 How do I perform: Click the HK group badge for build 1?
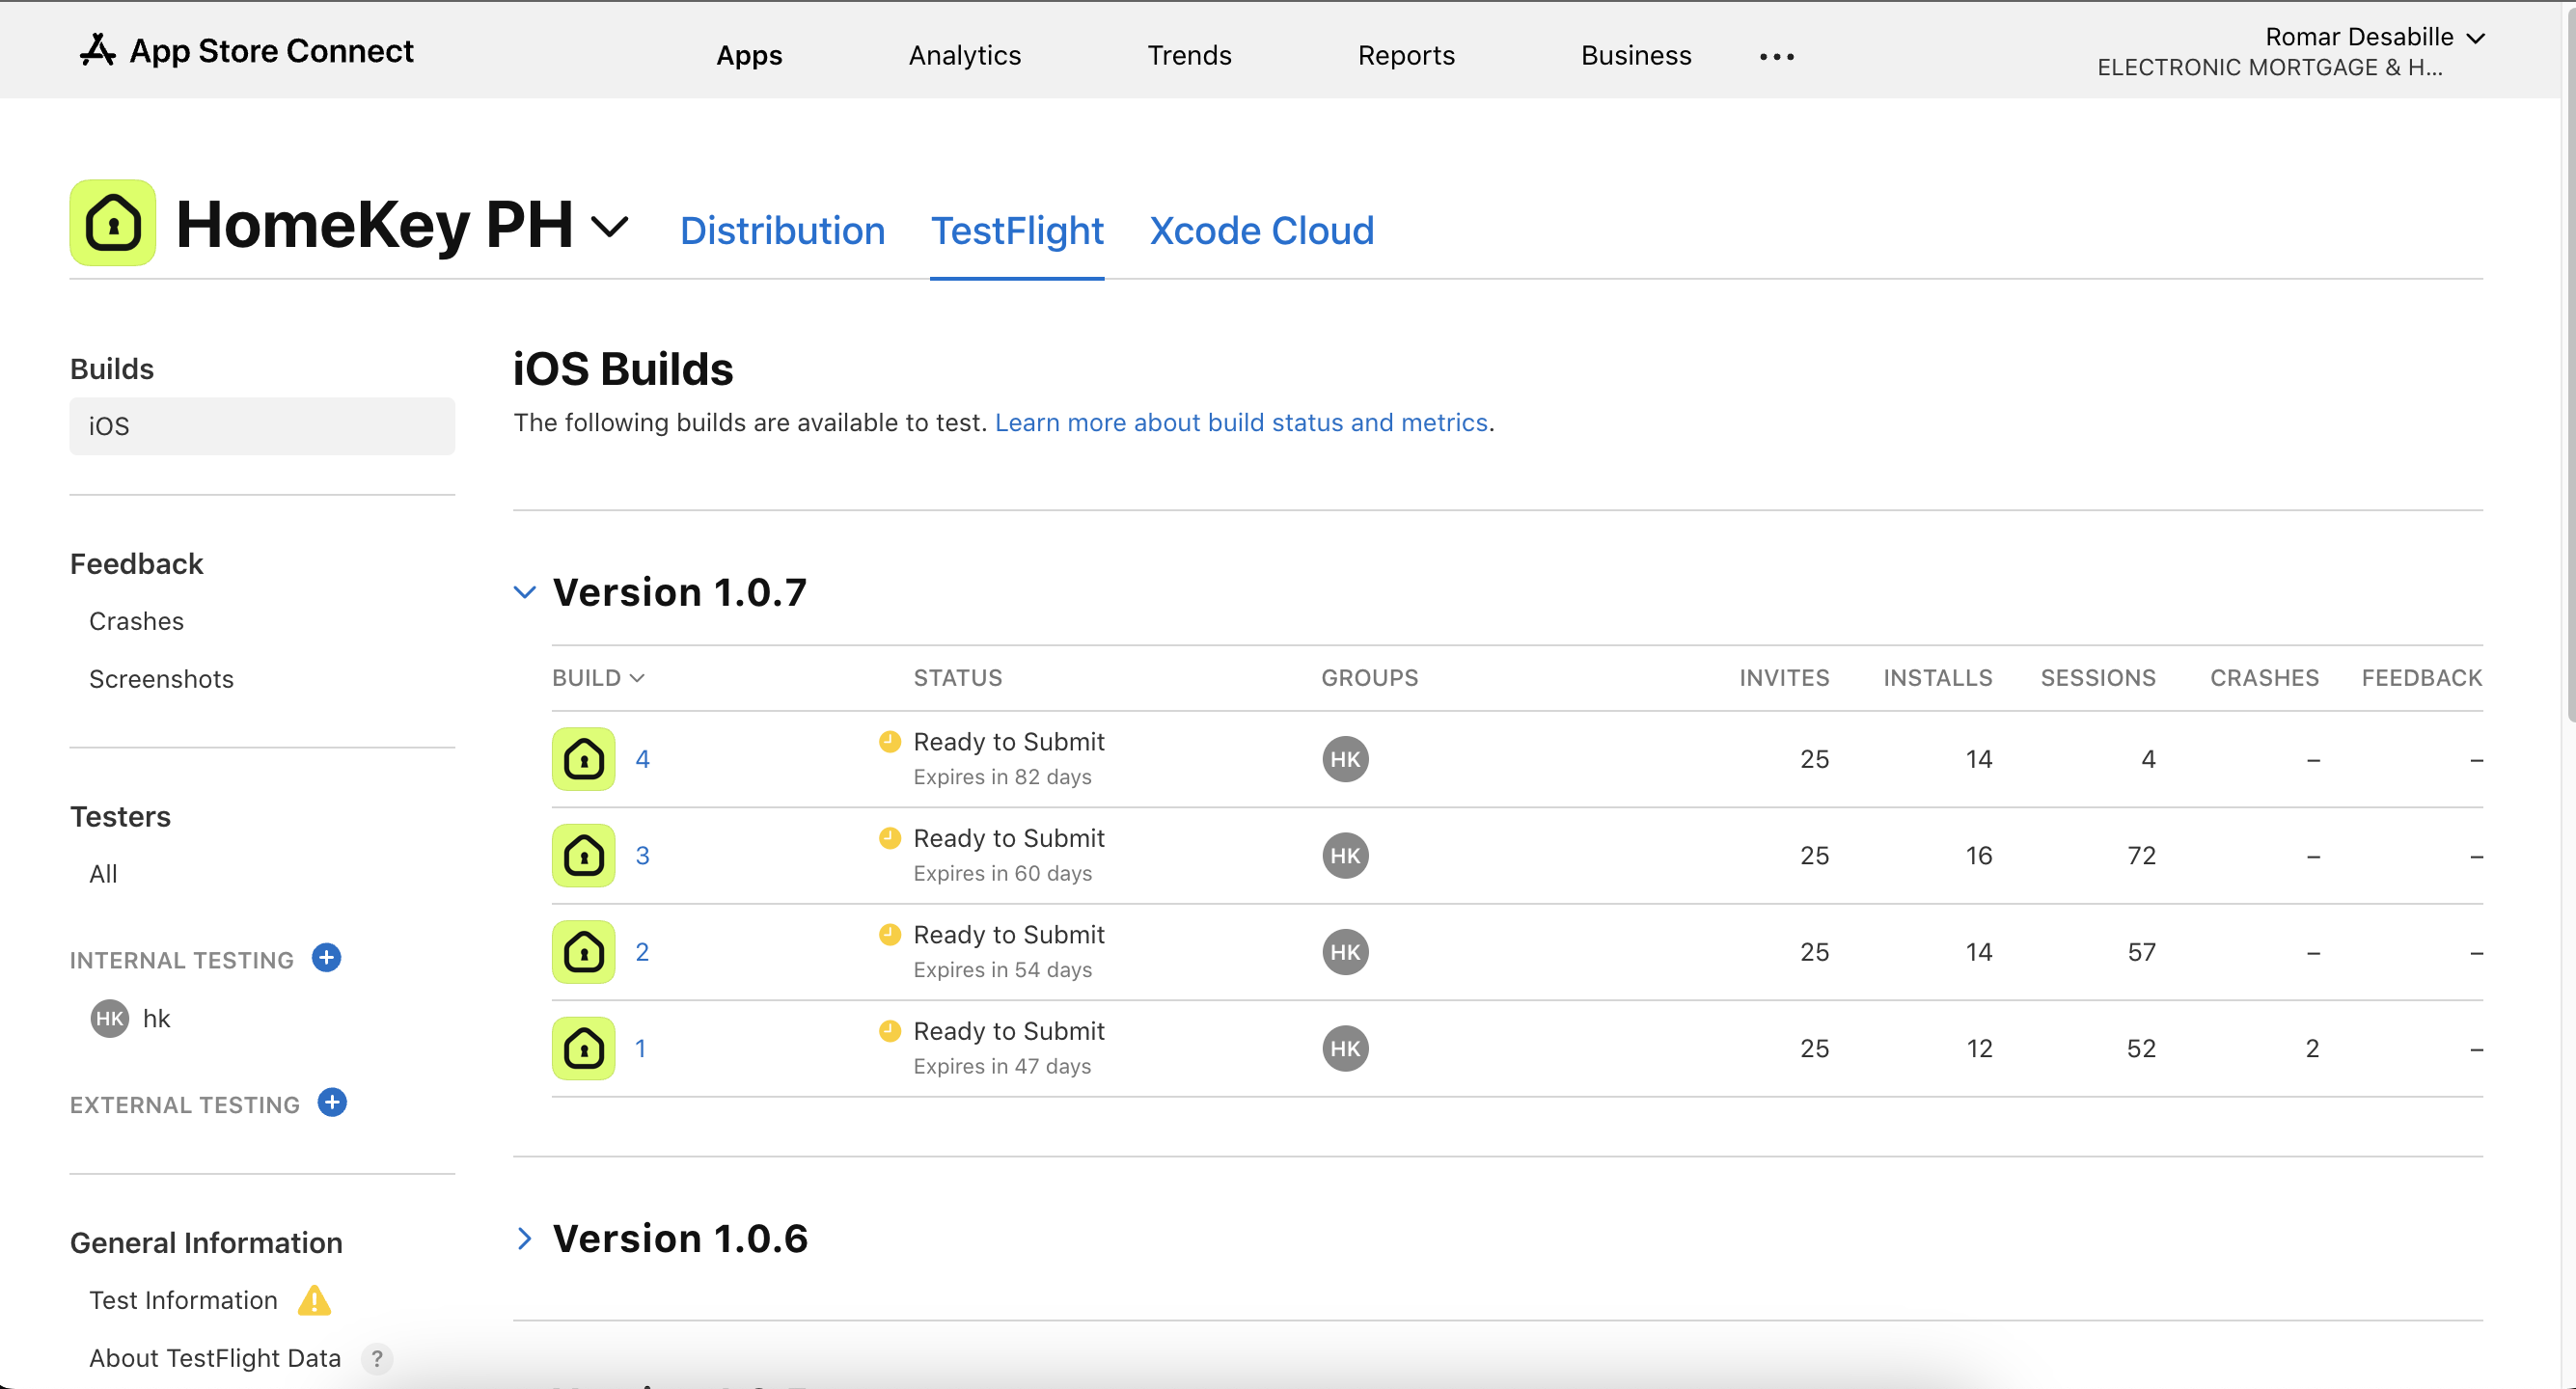(x=1345, y=1048)
